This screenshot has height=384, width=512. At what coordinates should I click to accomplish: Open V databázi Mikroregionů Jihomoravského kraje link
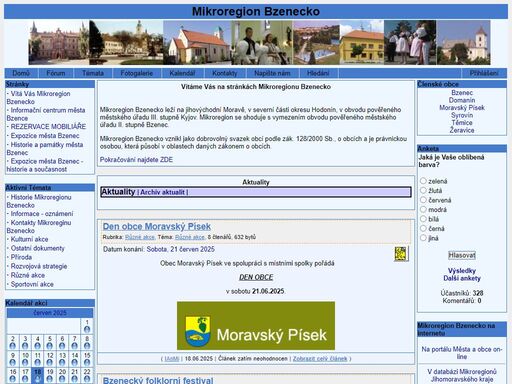click(462, 375)
